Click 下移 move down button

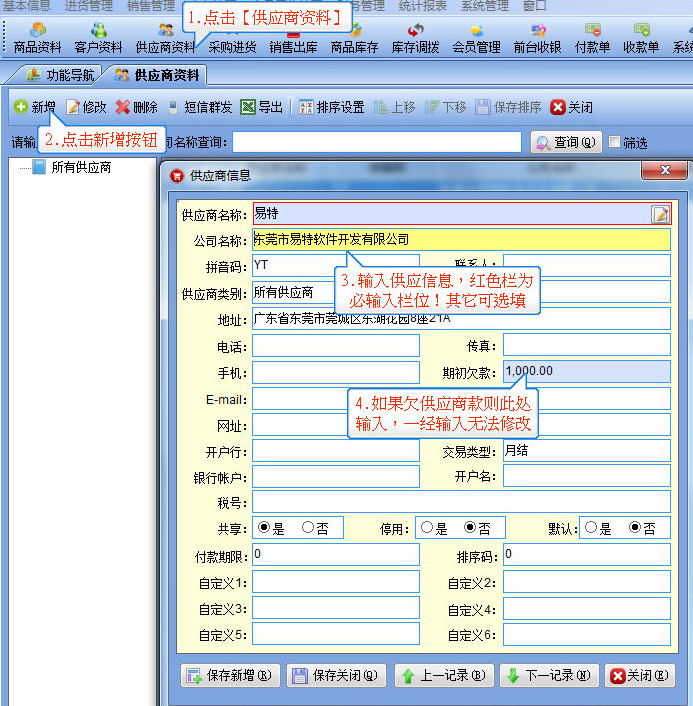[x=446, y=107]
